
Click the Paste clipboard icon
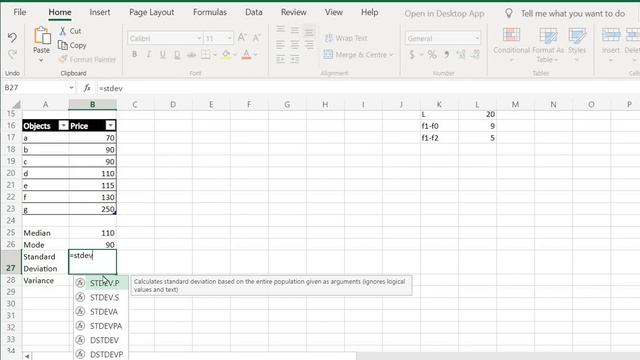coord(42,36)
